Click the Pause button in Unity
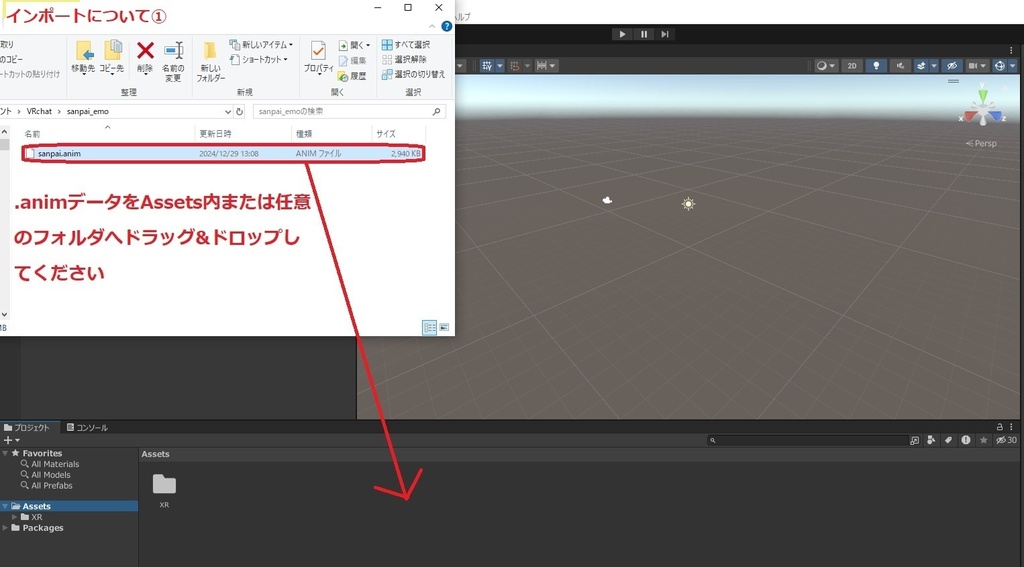This screenshot has width=1024, height=567. click(643, 34)
